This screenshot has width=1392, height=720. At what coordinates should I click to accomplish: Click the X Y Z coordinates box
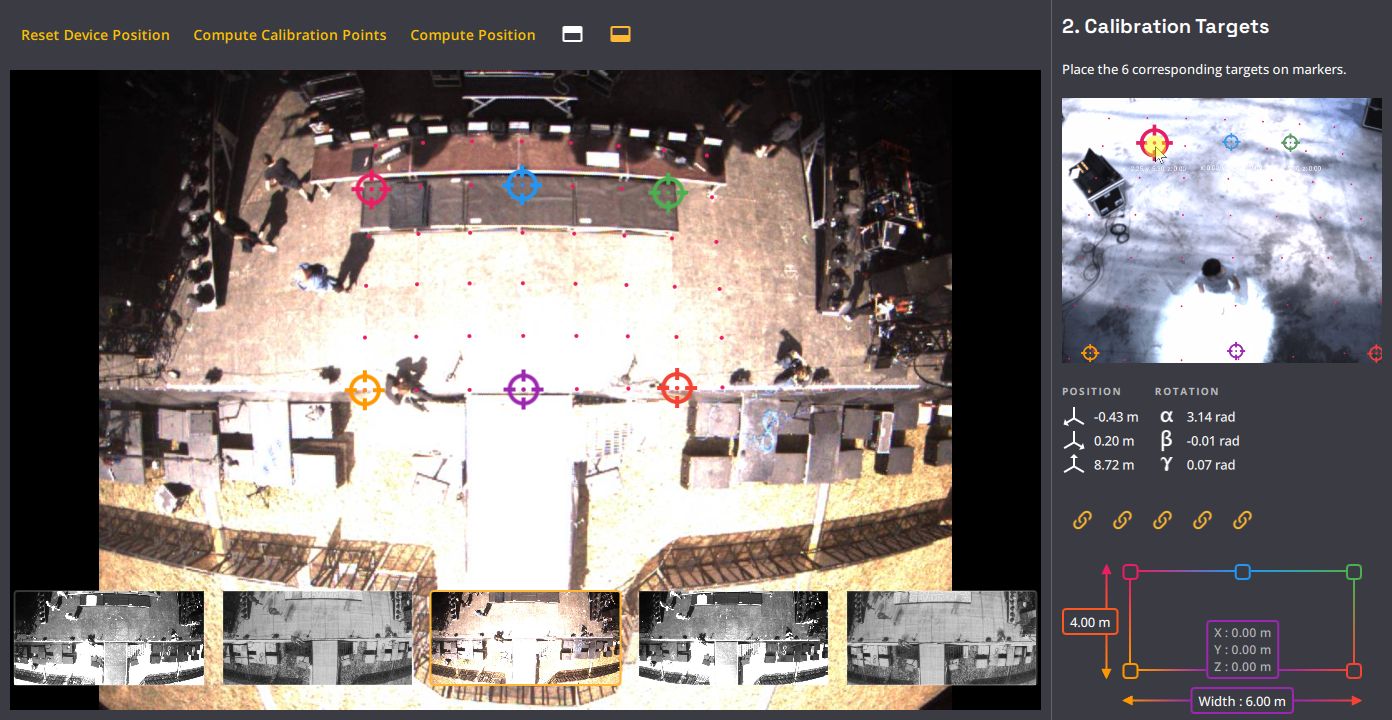click(1242, 649)
